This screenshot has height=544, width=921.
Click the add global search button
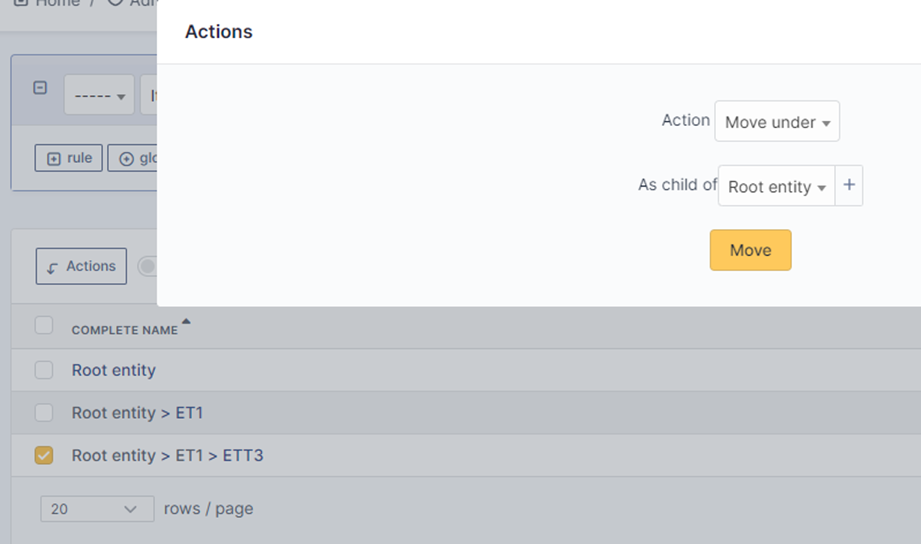click(x=133, y=158)
